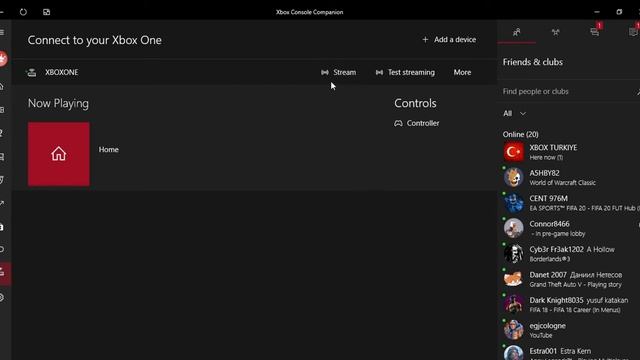This screenshot has width=640, height=360.
Task: Open the Messages tab with notification badge
Action: click(595, 32)
